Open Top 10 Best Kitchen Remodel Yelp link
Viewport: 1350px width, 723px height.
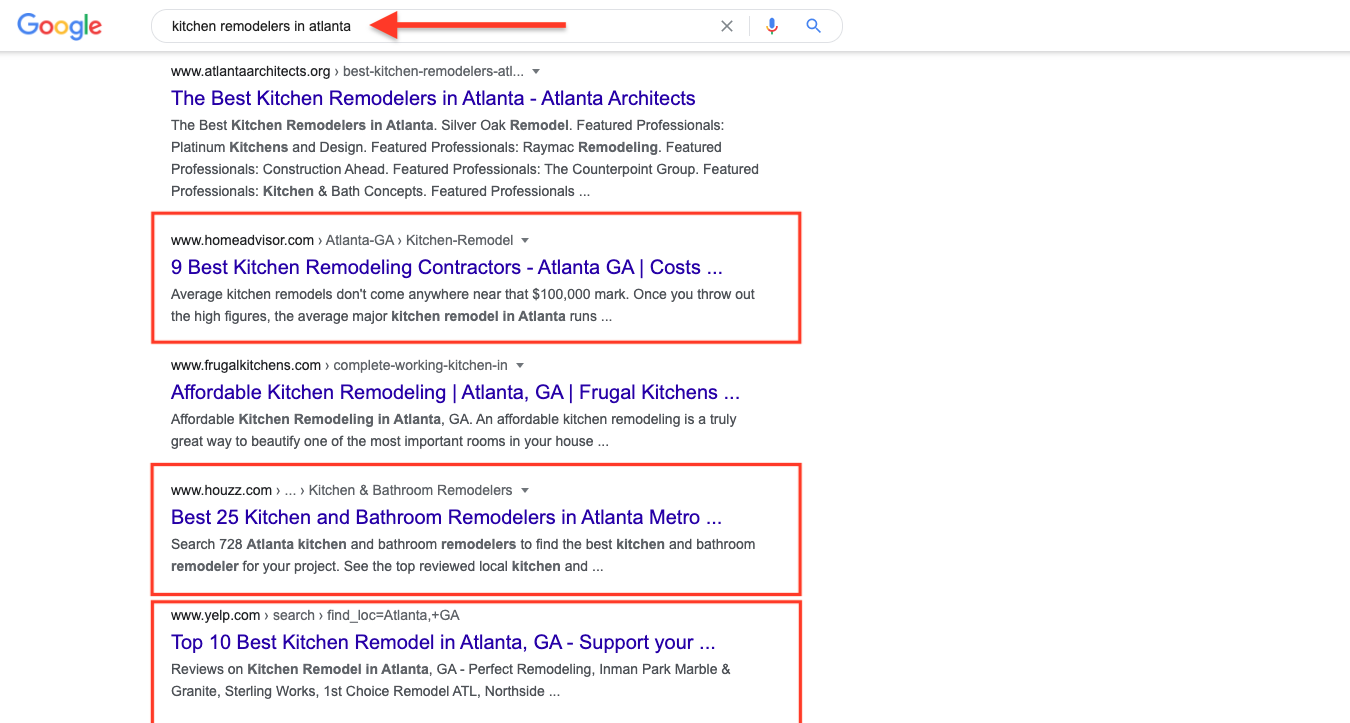443,642
